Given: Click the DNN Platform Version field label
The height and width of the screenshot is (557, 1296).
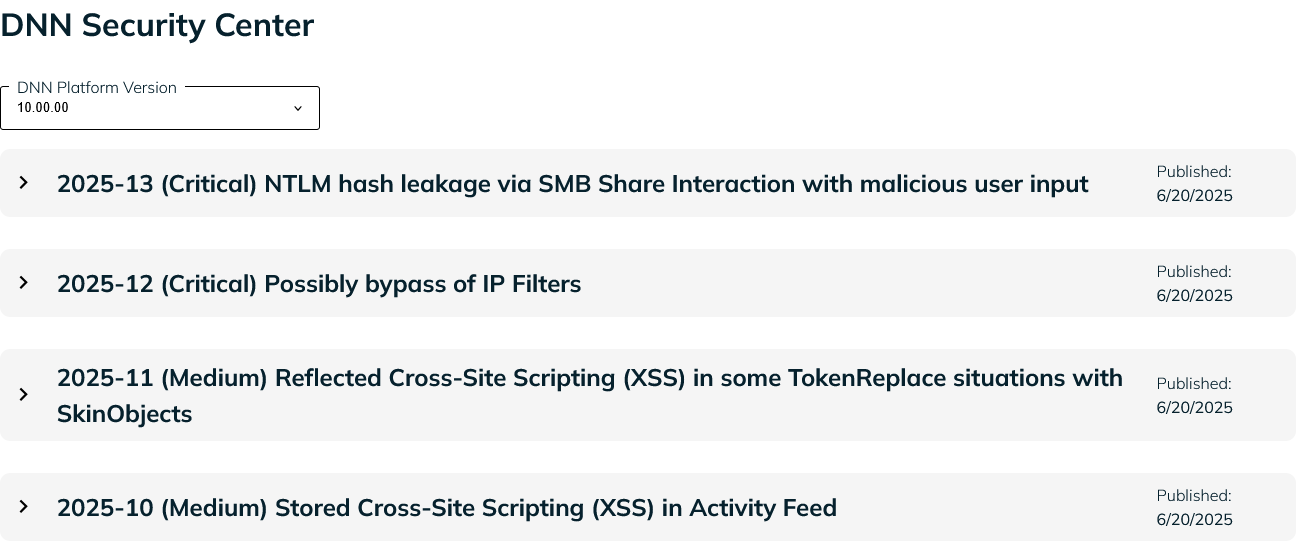Looking at the screenshot, I should point(97,88).
